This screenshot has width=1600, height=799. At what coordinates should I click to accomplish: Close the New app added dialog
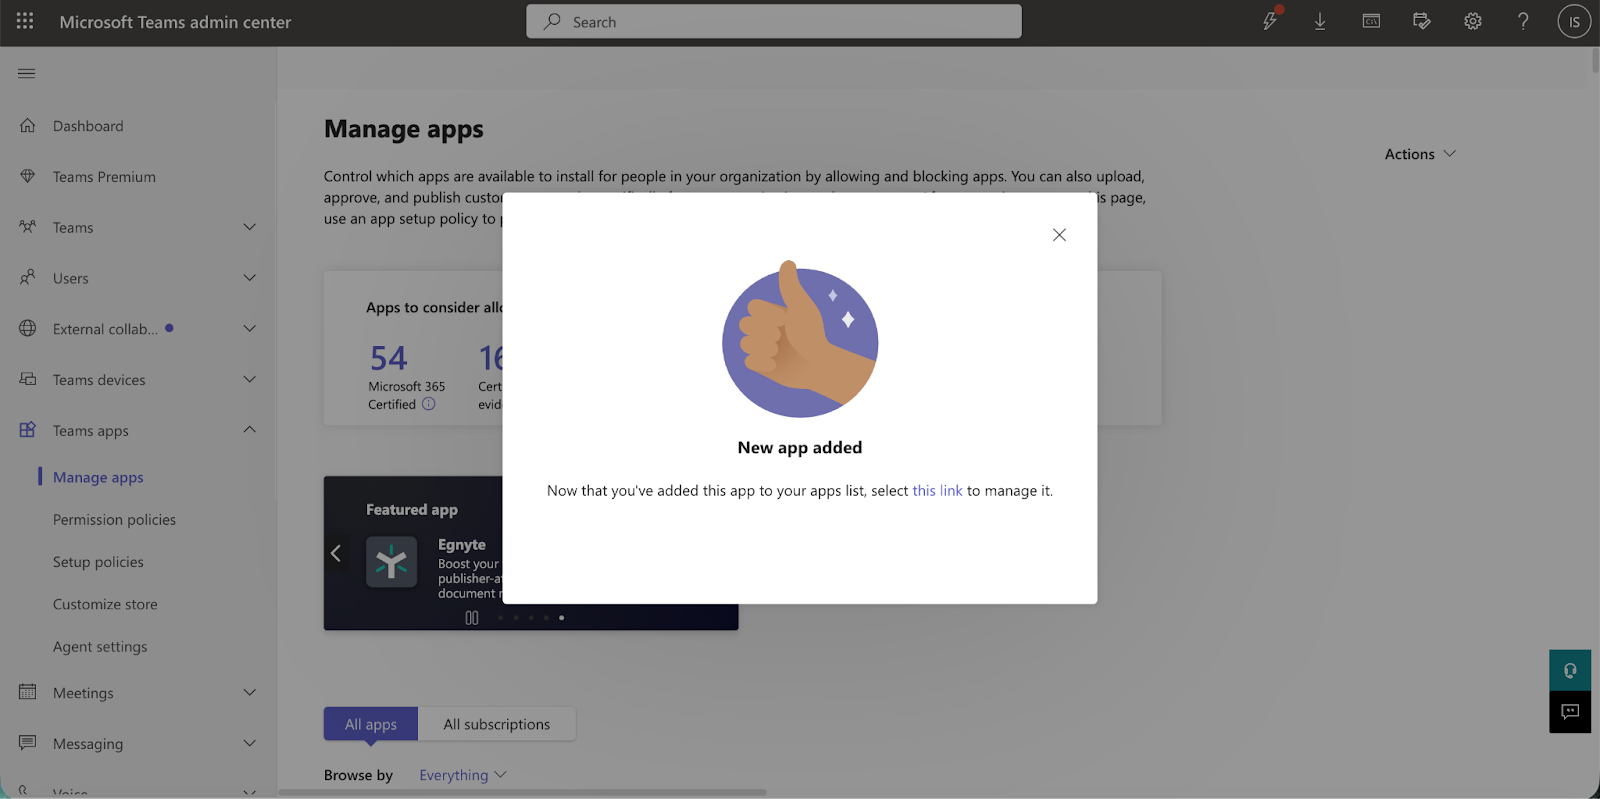(x=1059, y=235)
